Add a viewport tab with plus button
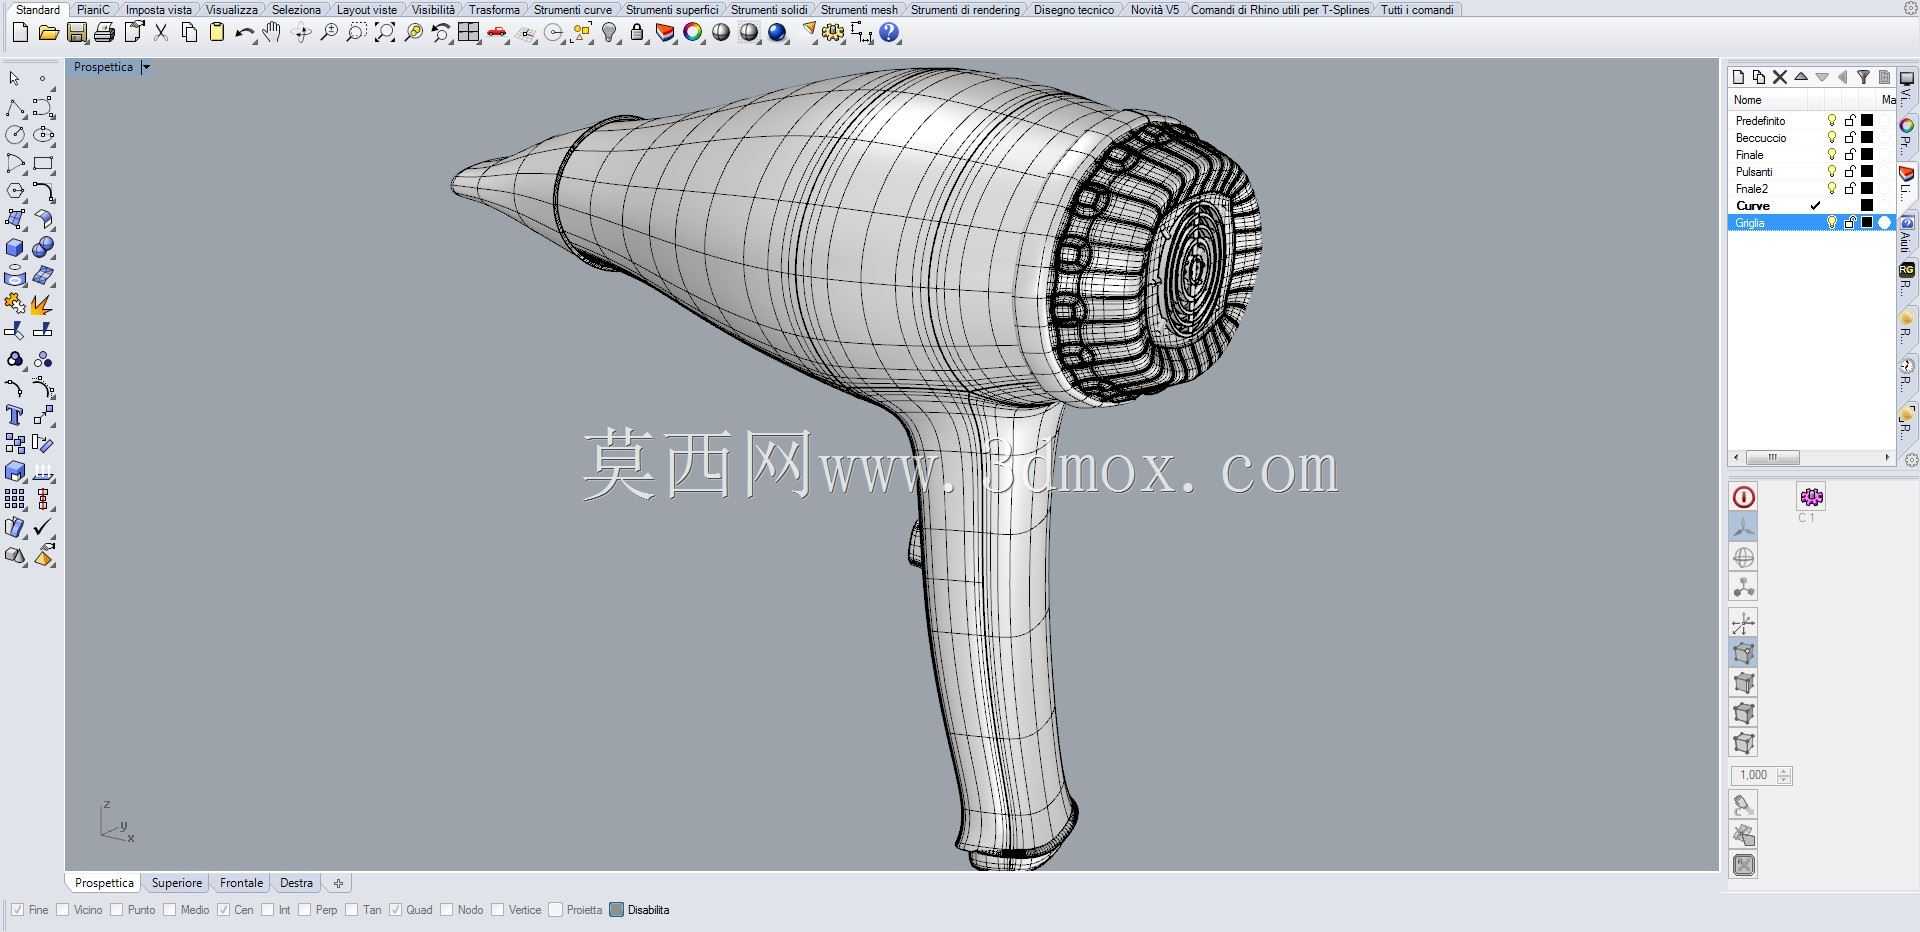 click(338, 883)
